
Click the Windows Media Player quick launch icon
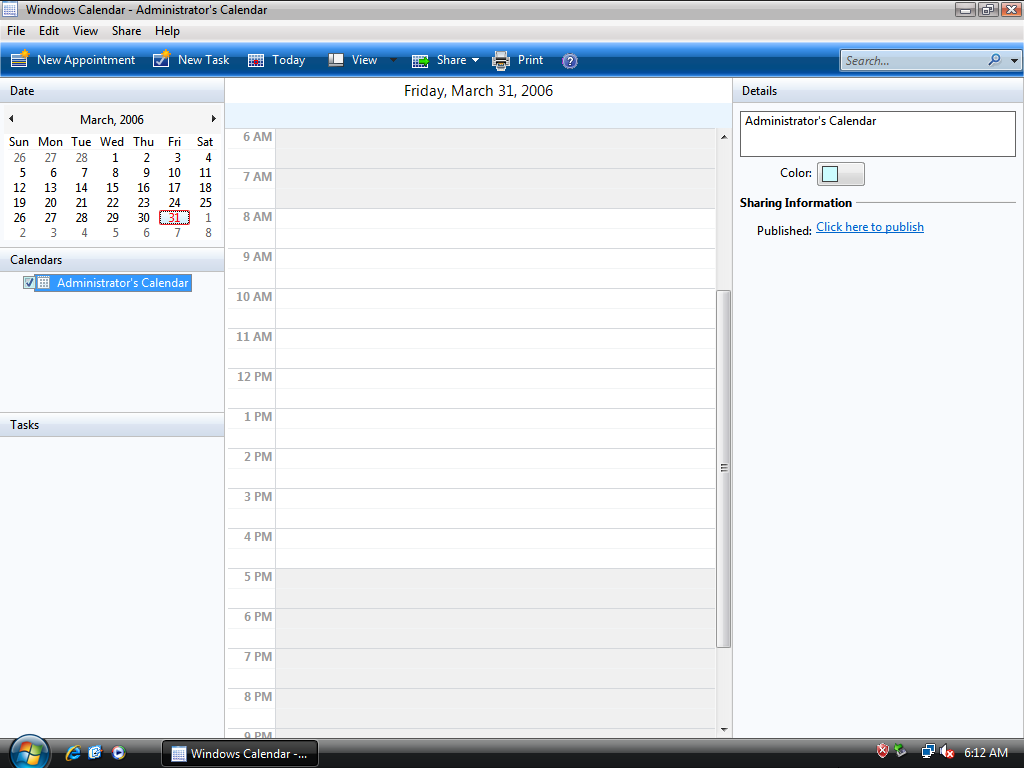click(x=118, y=752)
